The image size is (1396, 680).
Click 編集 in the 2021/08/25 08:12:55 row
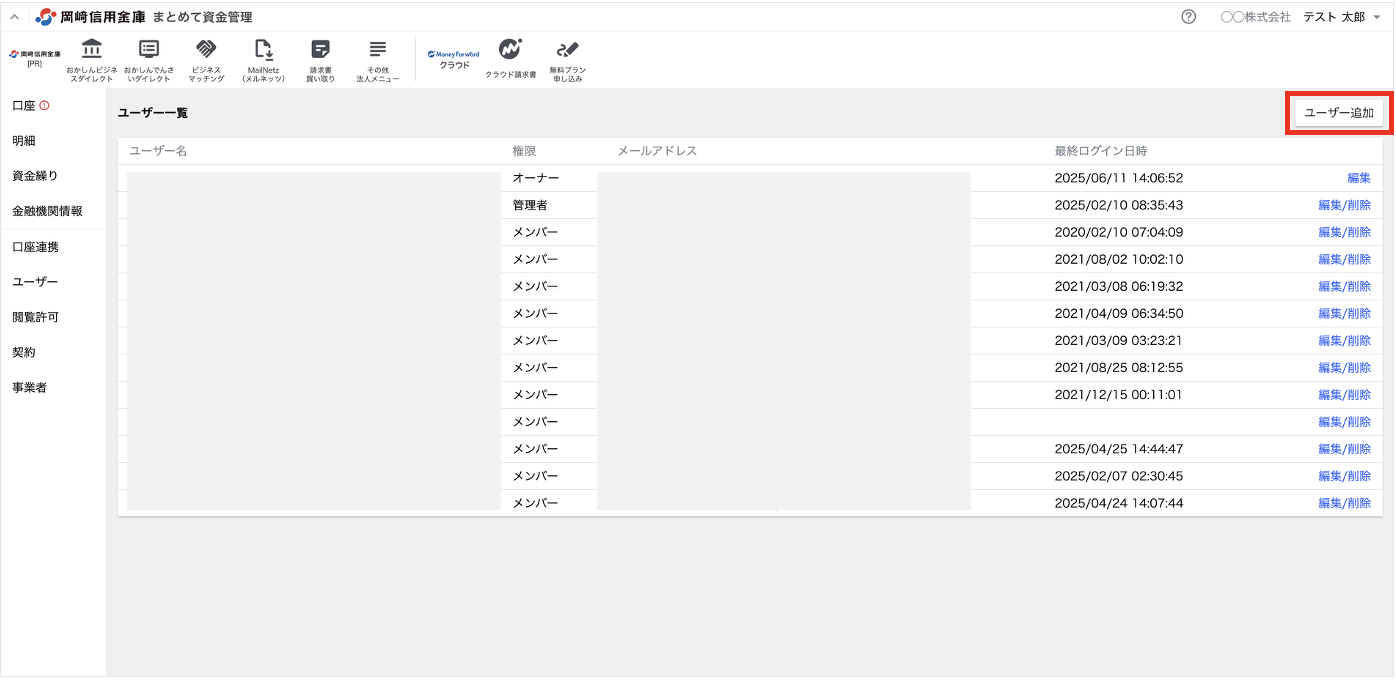pos(1330,367)
